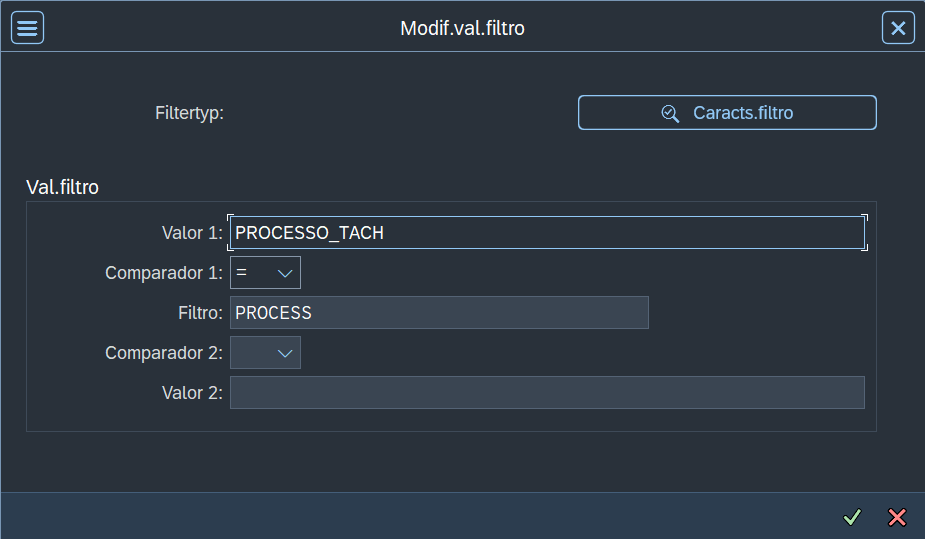Close the Modif.val.filtro dialog
Screen dimensions: 925x539
[x=898, y=28]
